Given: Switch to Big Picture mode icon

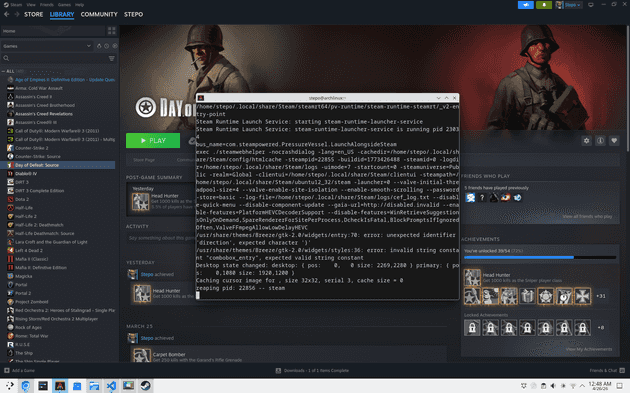Looking at the screenshot, I should pos(591,5).
